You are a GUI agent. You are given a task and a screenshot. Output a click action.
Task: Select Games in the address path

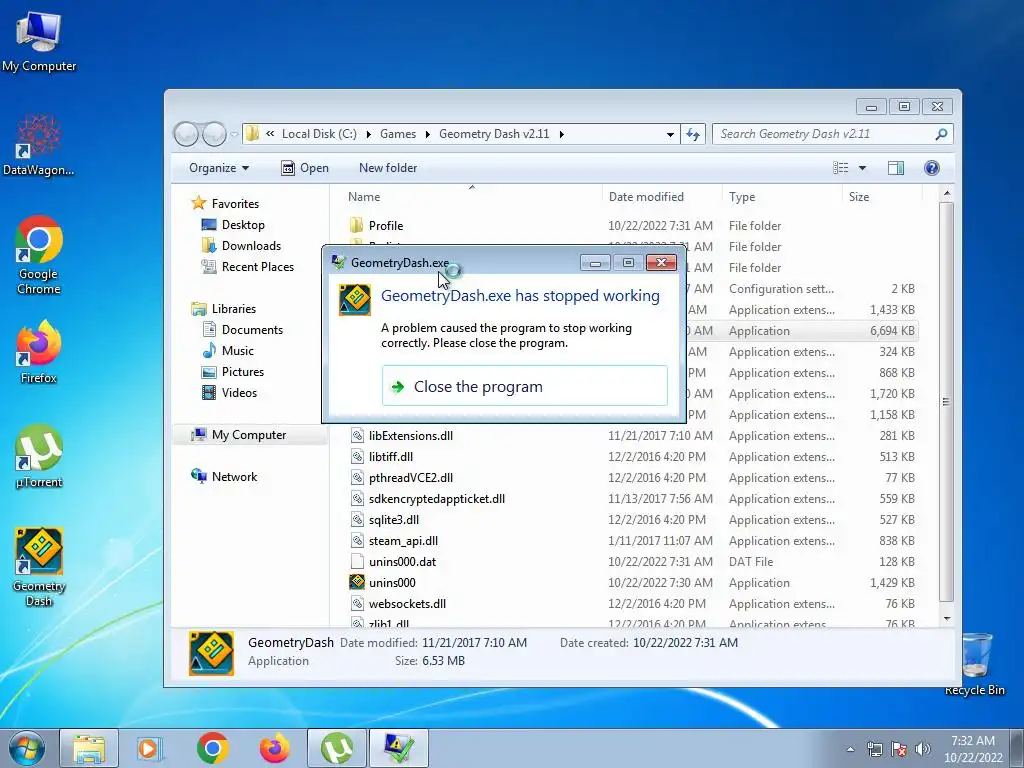[x=398, y=134]
